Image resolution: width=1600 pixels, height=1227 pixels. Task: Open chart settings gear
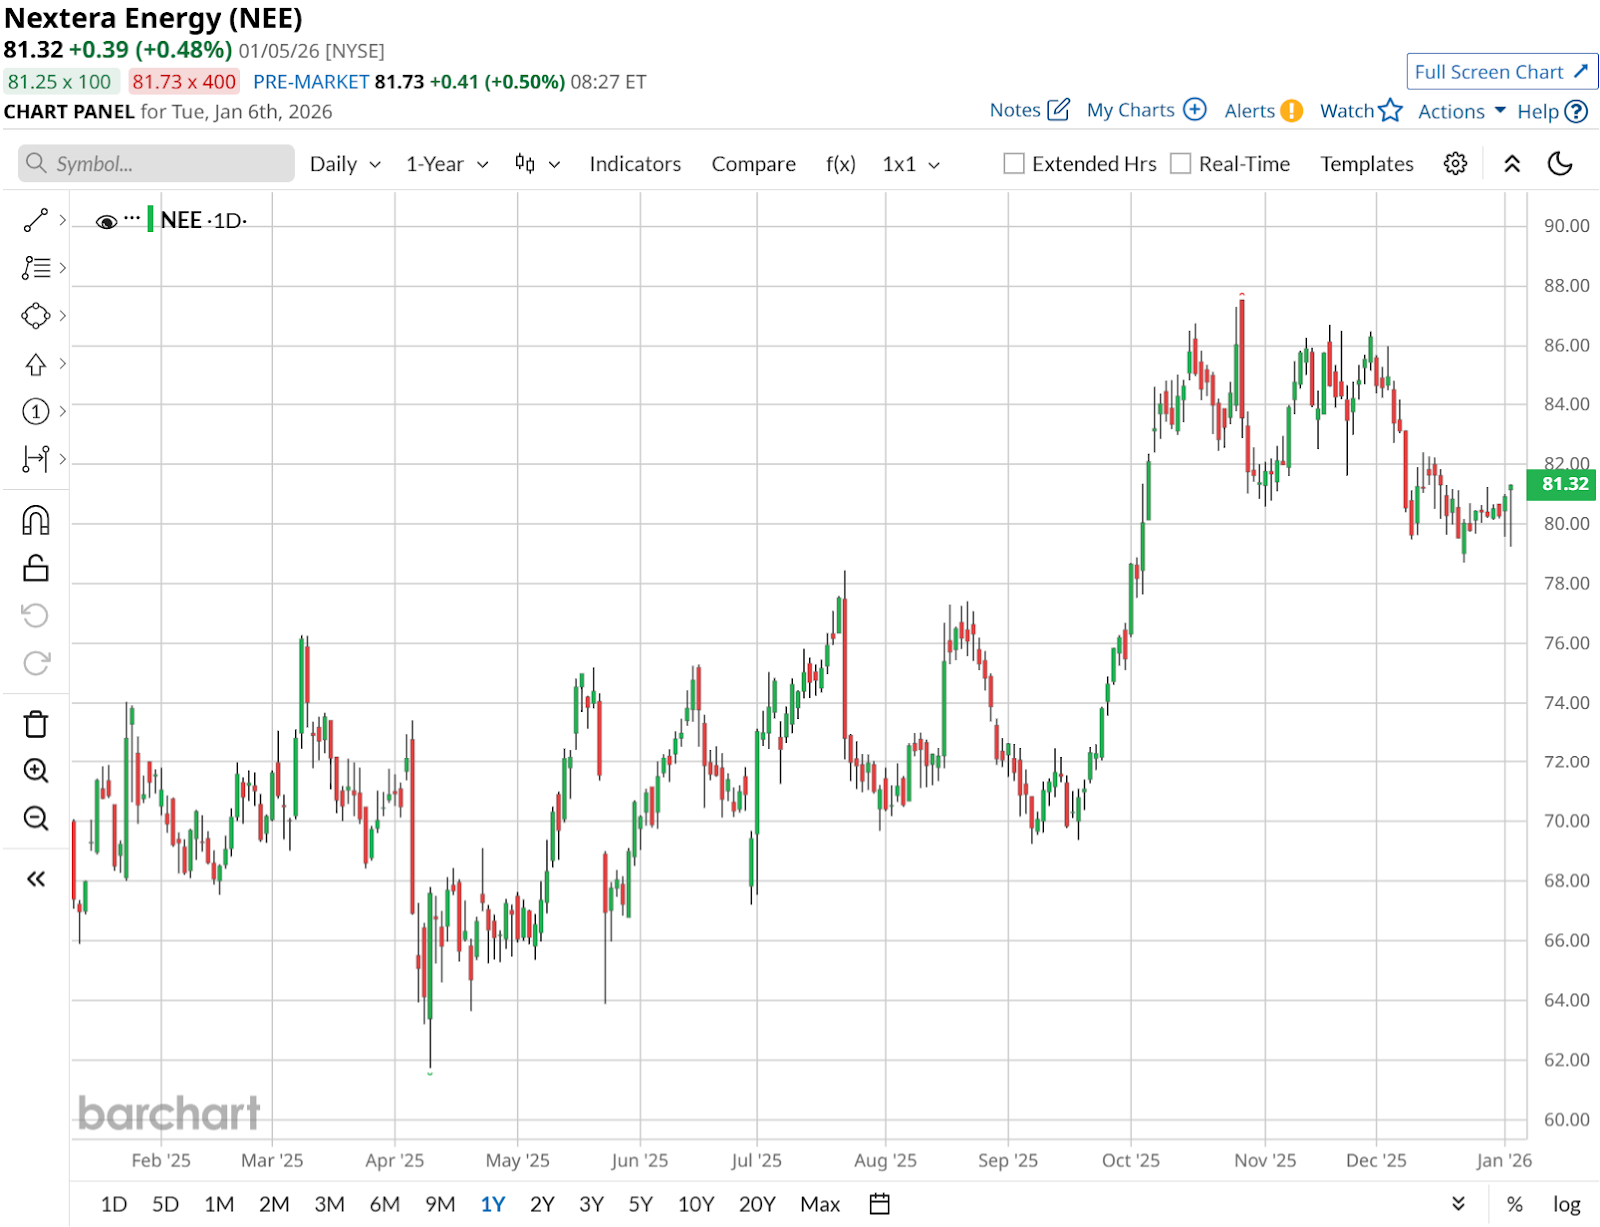pos(1455,164)
